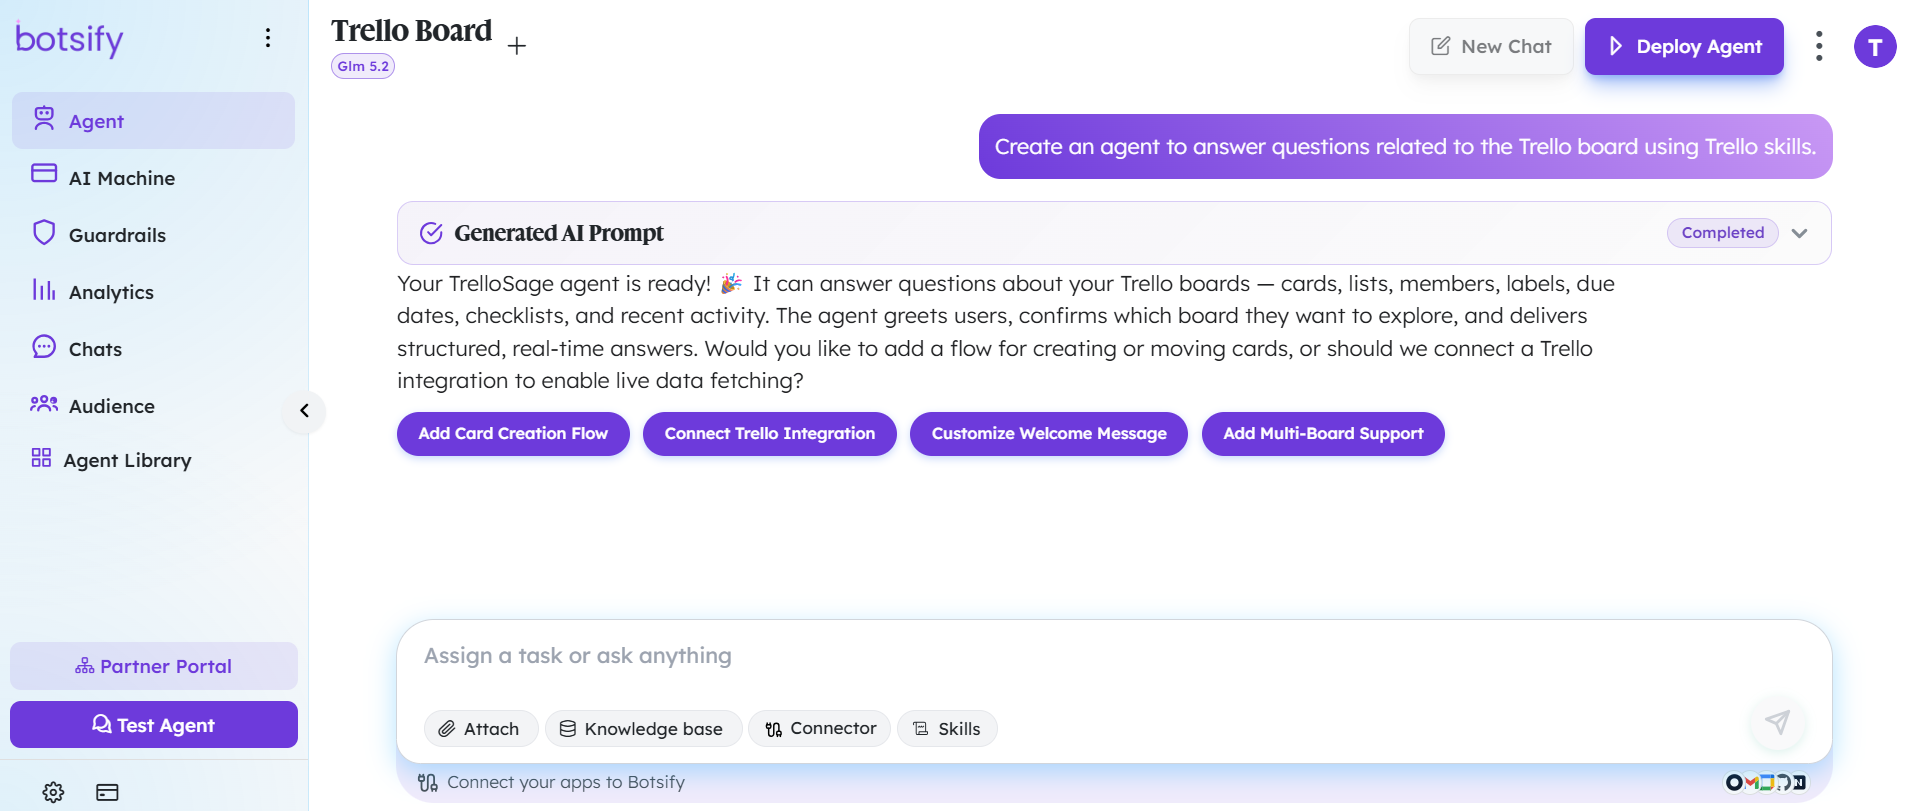The height and width of the screenshot is (811, 1909).
Task: Open the user profile avatar T
Action: 1875,47
